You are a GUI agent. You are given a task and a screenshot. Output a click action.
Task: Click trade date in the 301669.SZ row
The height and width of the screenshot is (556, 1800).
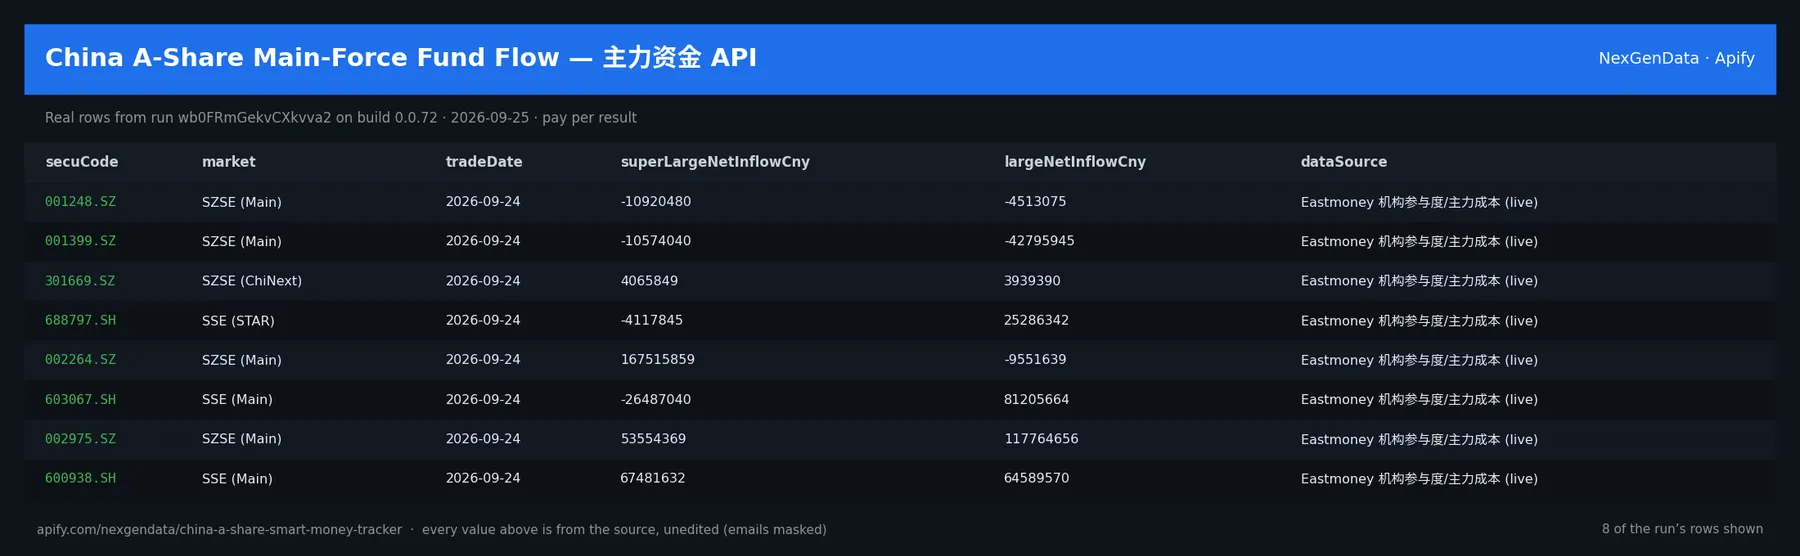[483, 281]
